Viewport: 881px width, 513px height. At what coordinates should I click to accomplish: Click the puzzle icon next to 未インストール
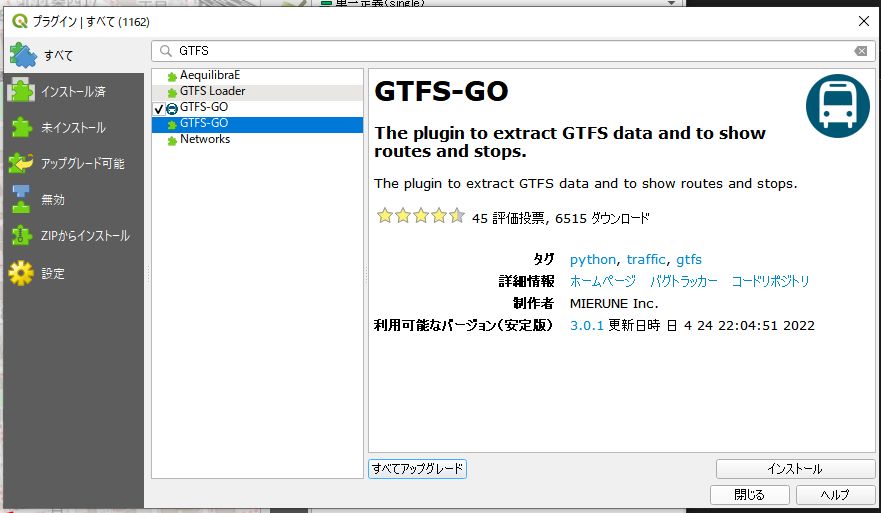(x=21, y=127)
